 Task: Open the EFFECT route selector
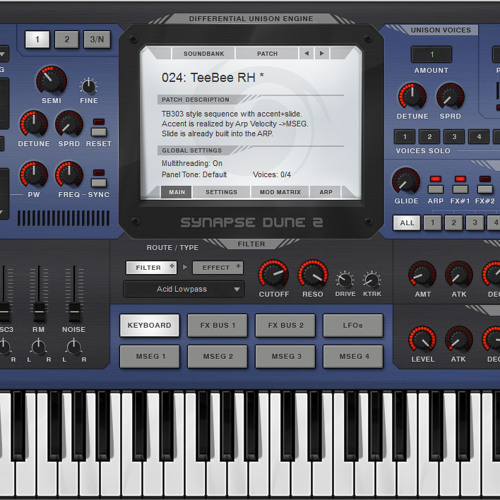pyautogui.click(x=218, y=267)
